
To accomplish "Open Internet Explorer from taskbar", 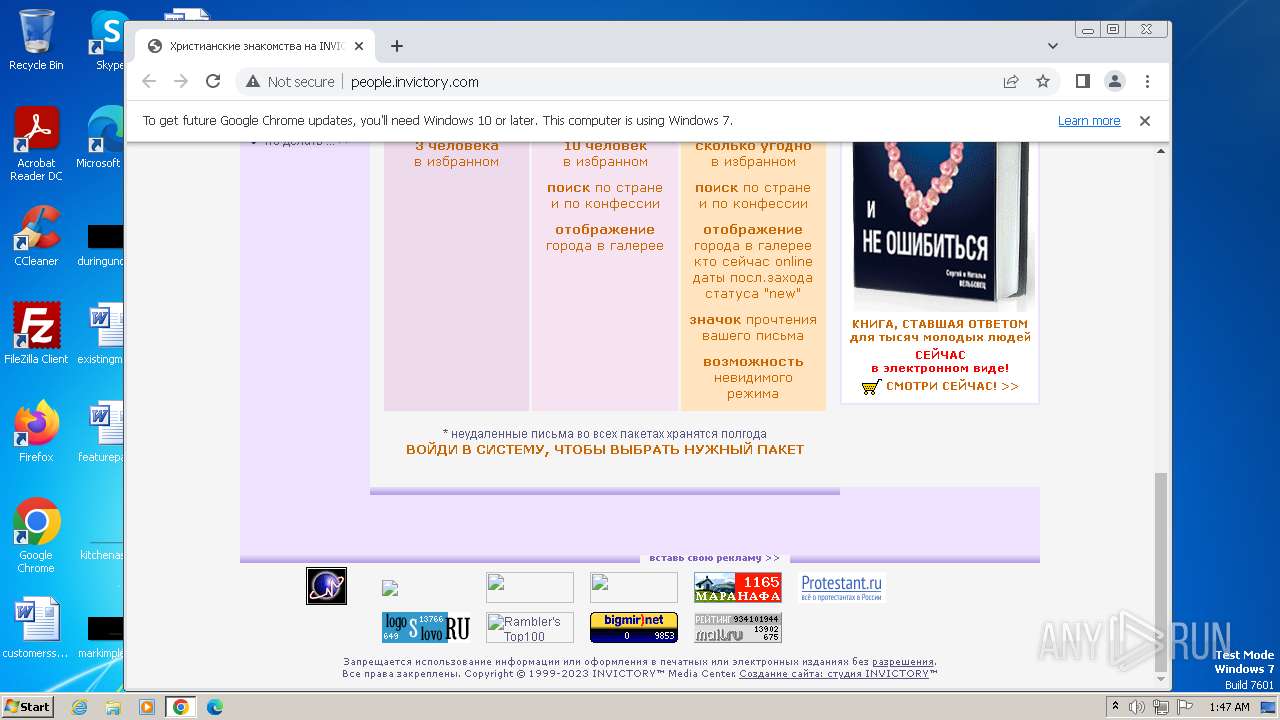I will pos(80,707).
